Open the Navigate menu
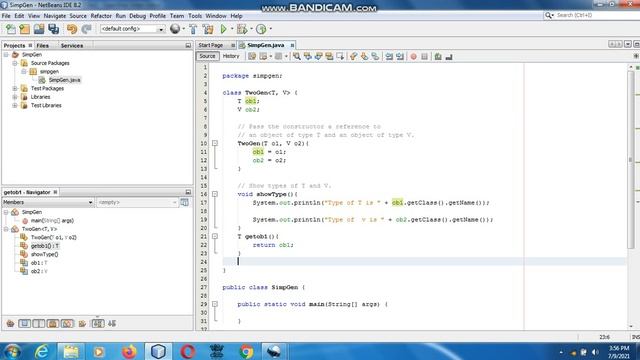Screen dimensions: 640x360 (55, 16)
